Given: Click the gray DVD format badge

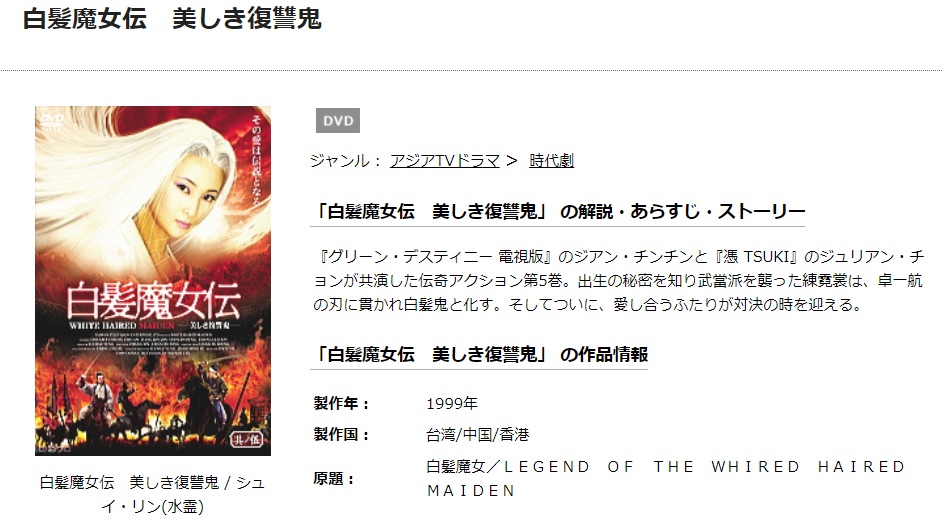Looking at the screenshot, I should click(338, 121).
